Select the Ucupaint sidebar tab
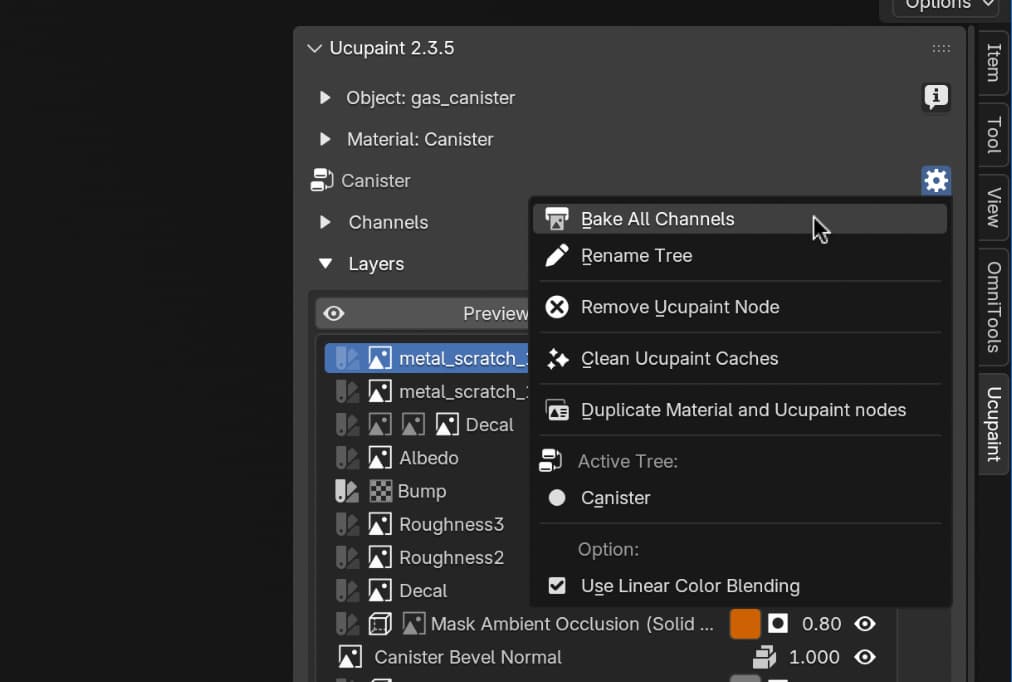1012x682 pixels. click(994, 425)
